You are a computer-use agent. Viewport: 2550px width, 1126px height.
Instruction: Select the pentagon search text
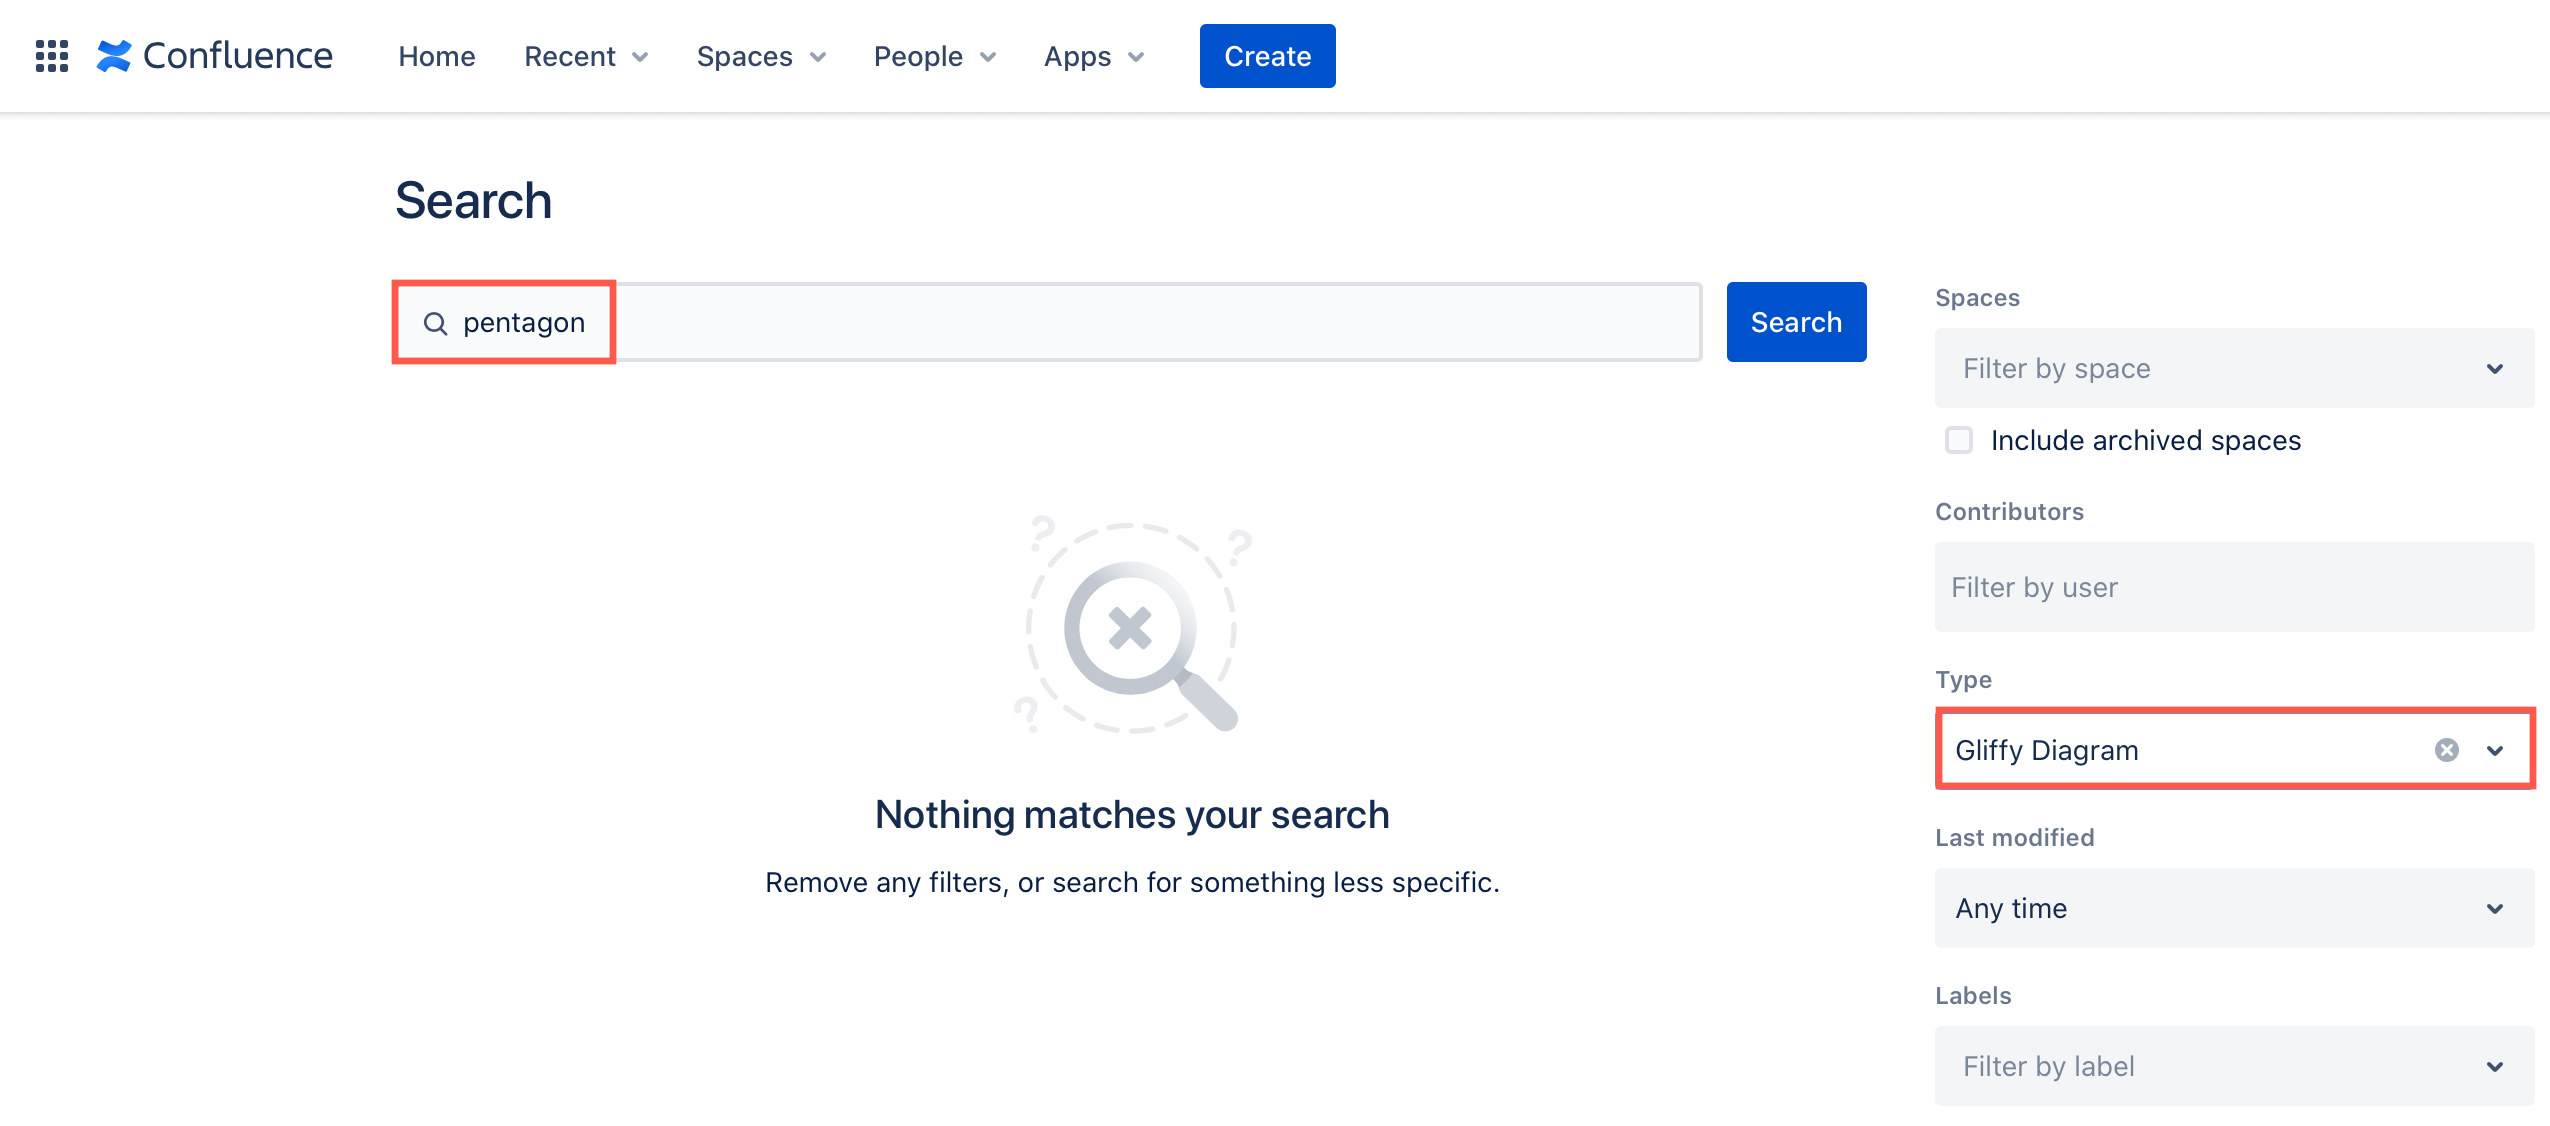pos(524,322)
